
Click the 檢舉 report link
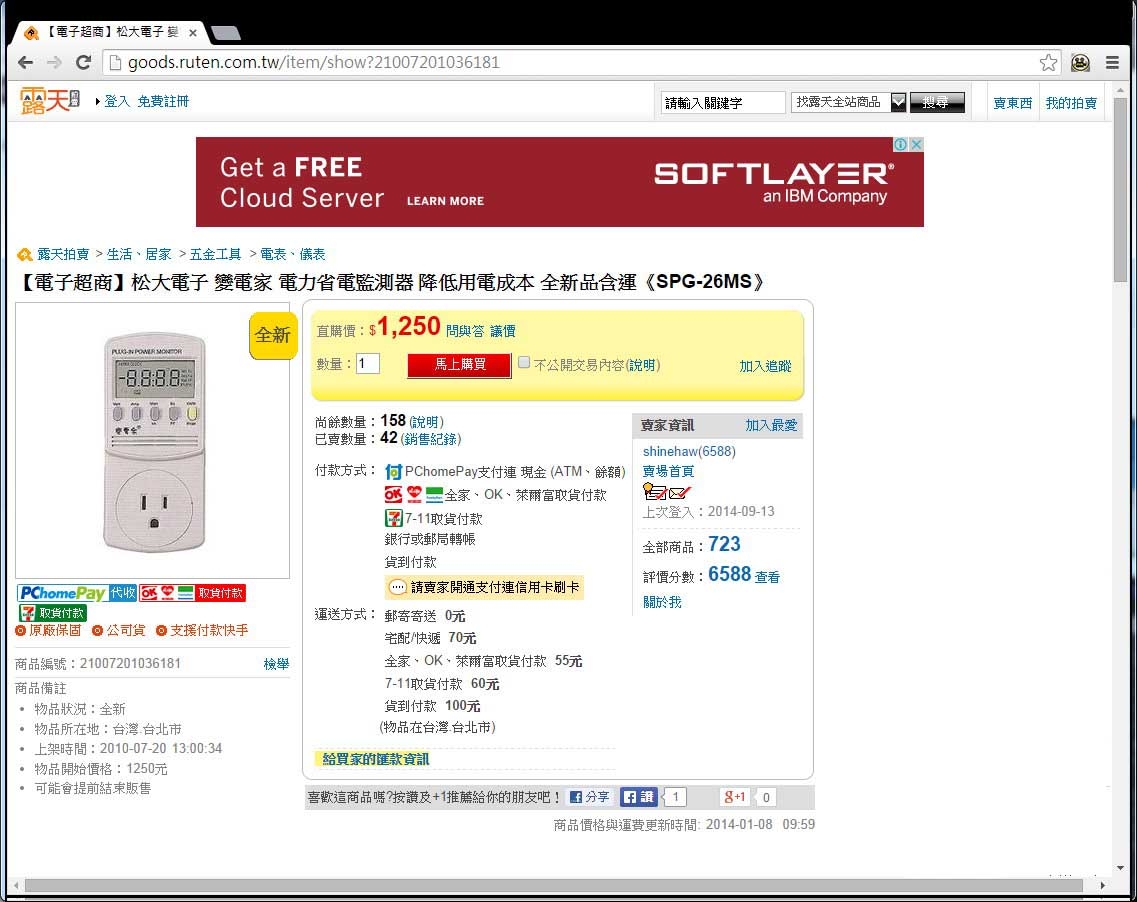276,664
